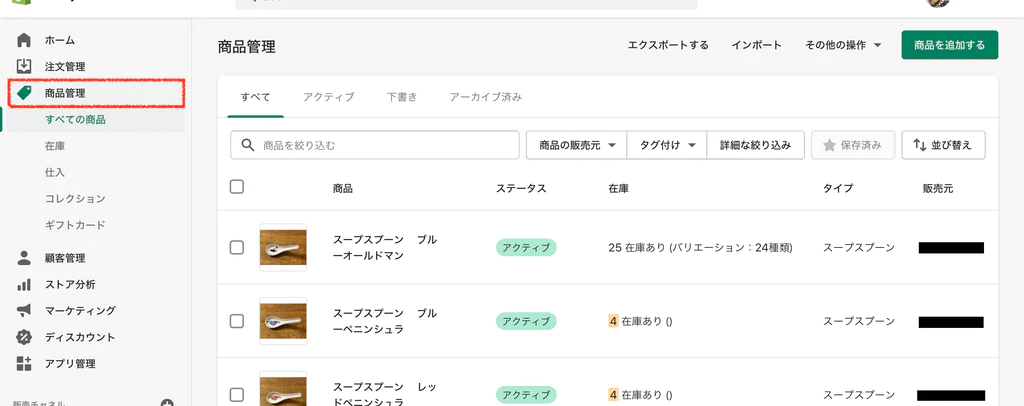Click the 顧客管理 sidebar label
1024x406 pixels.
tap(65, 258)
